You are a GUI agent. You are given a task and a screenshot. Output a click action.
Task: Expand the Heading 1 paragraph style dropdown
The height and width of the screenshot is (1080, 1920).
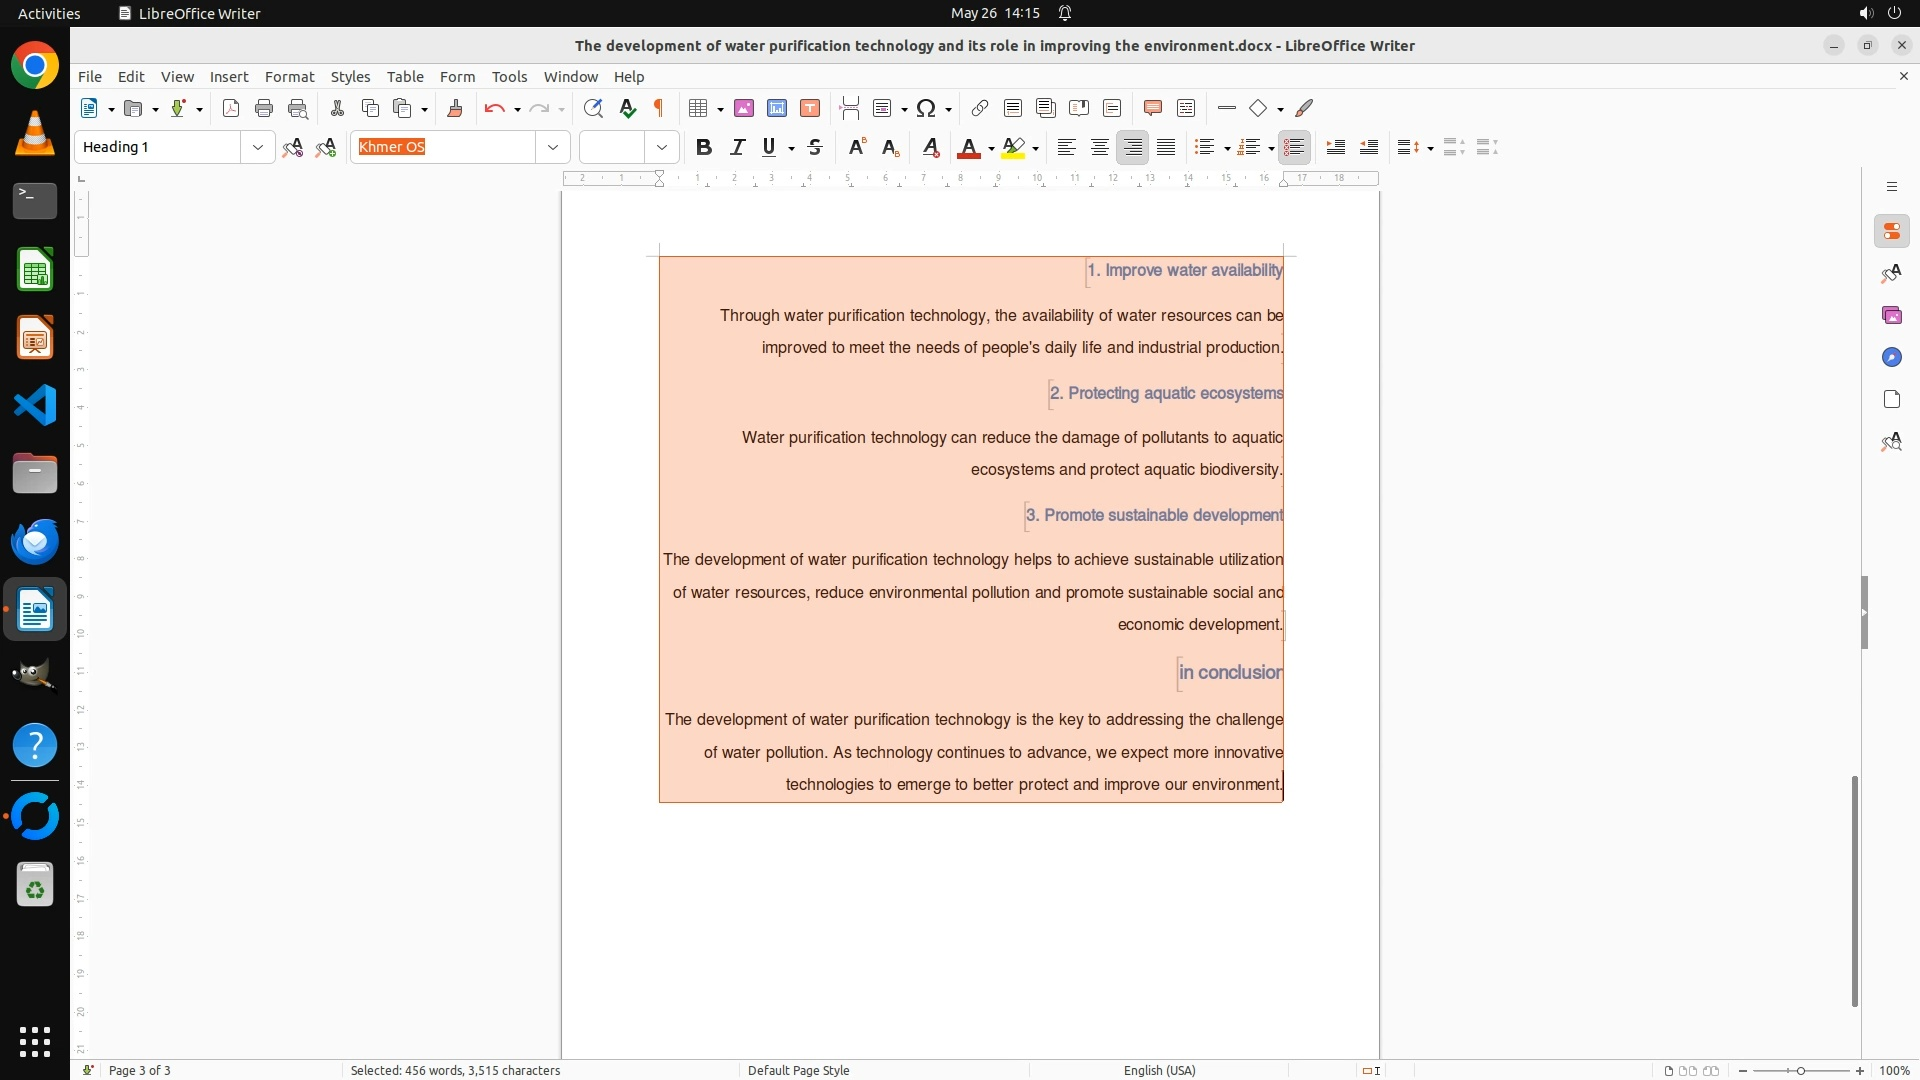click(x=258, y=147)
